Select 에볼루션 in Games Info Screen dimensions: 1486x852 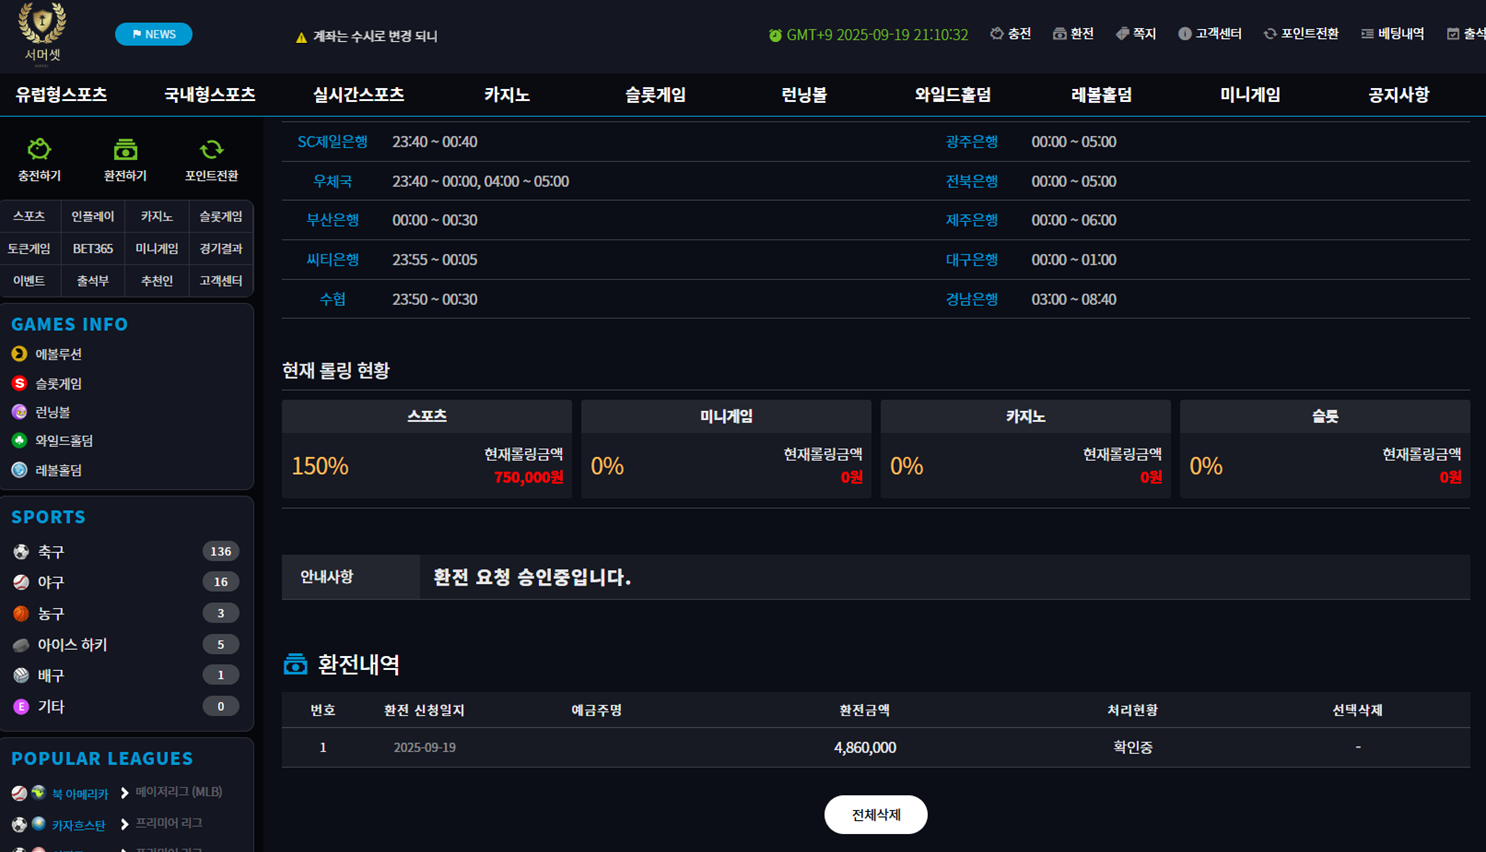click(58, 354)
